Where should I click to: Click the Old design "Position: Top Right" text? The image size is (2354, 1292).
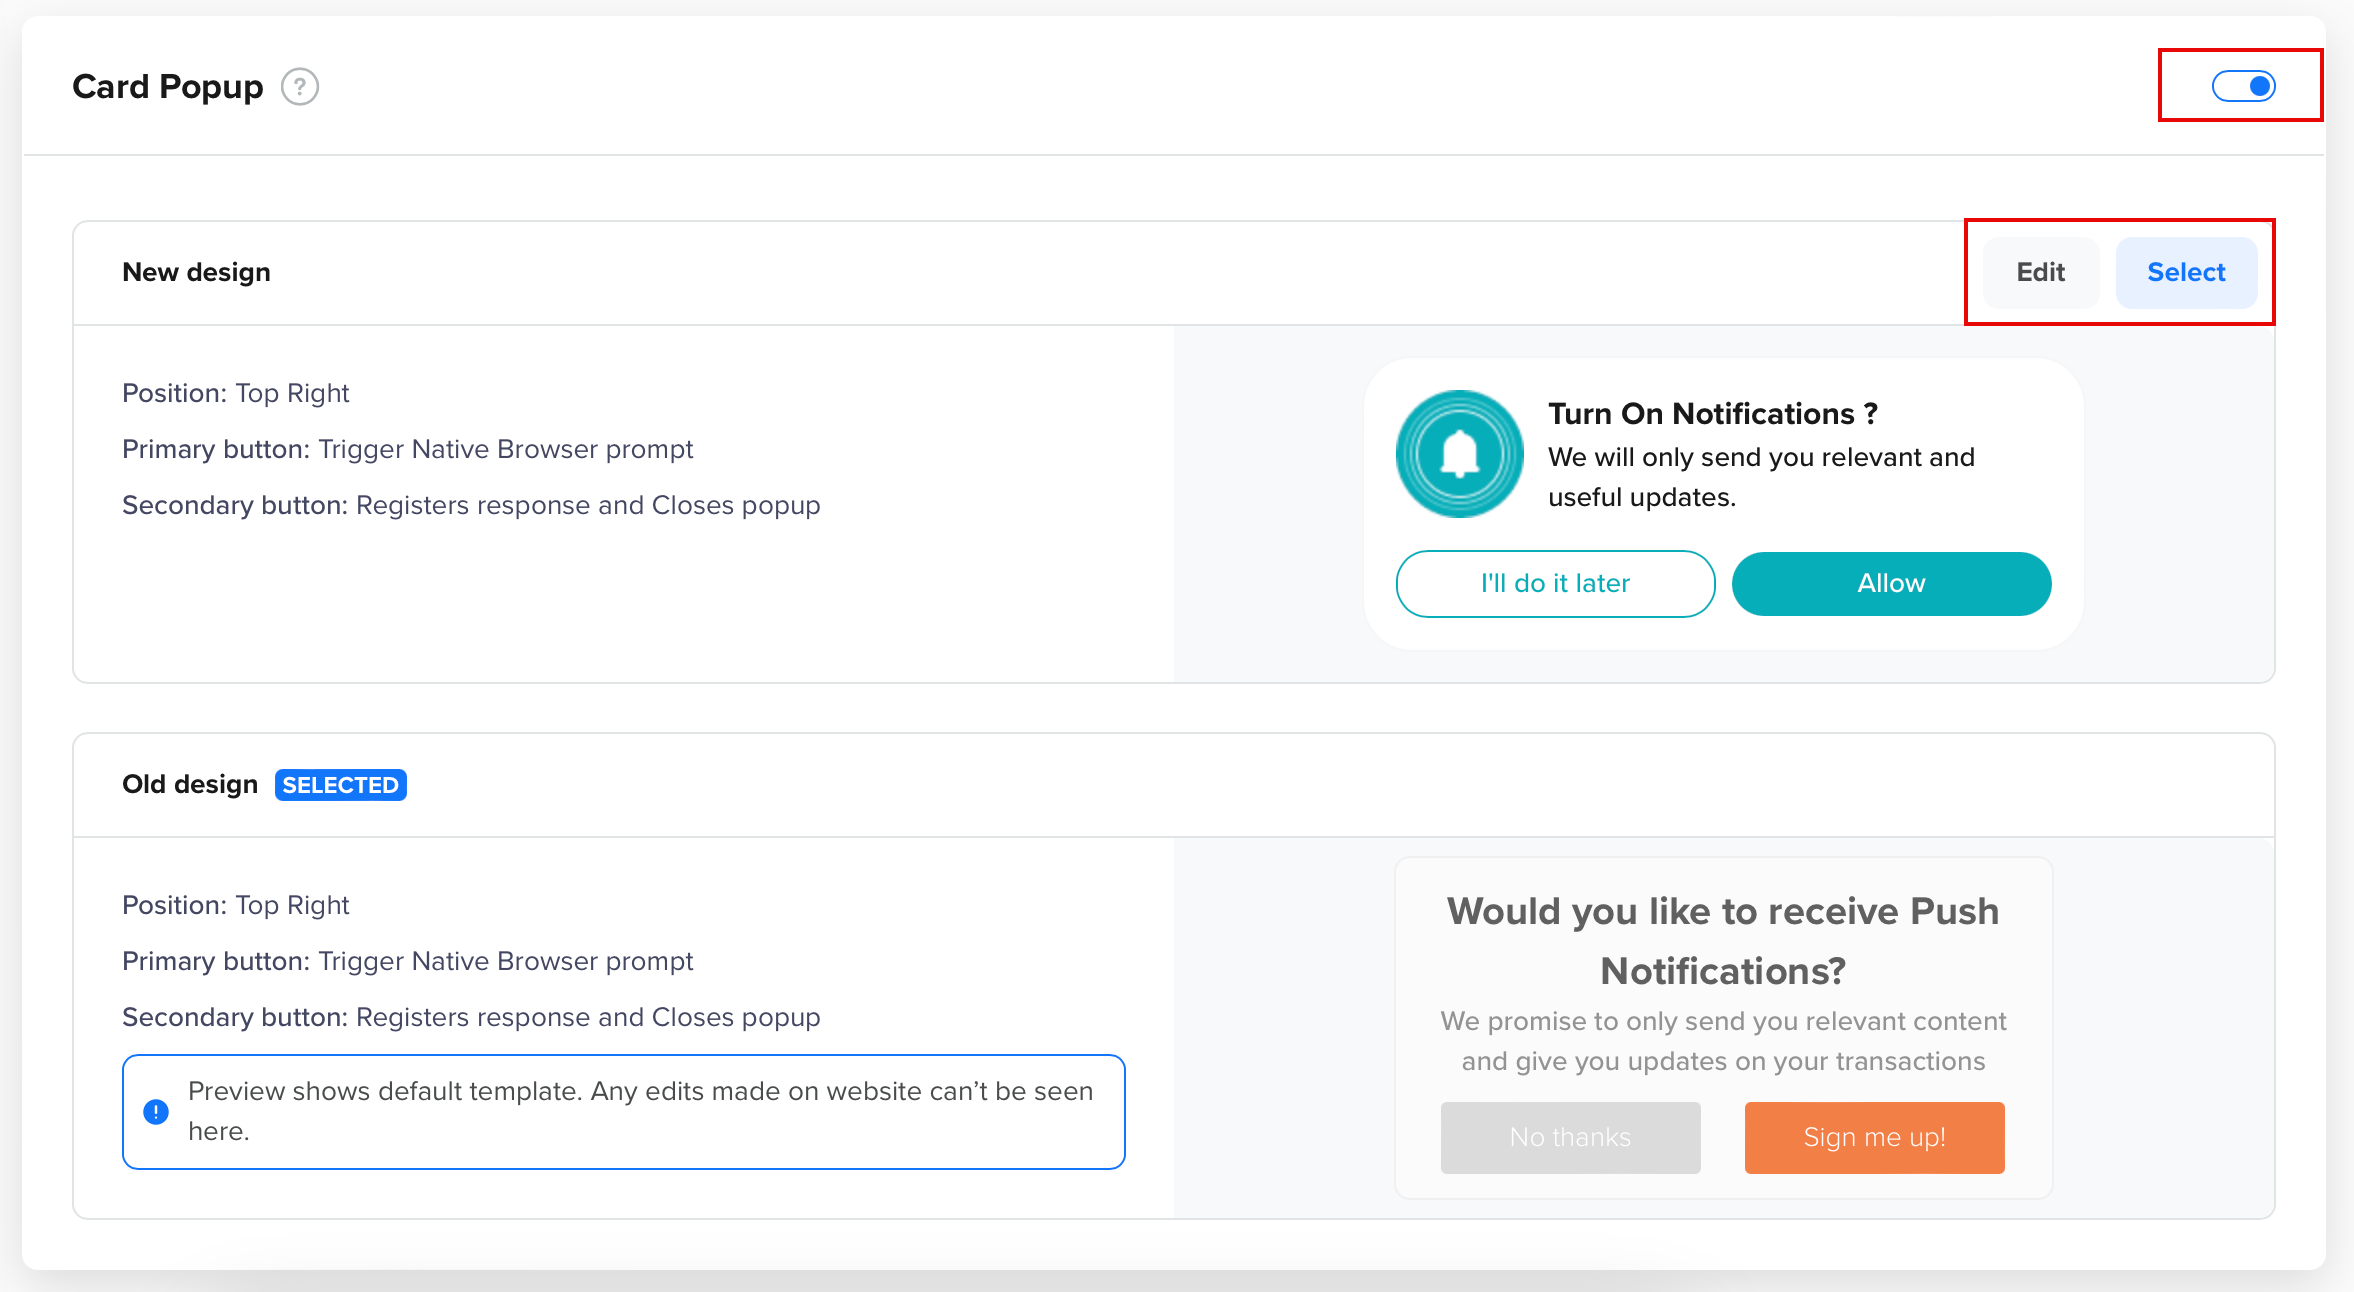(x=235, y=905)
